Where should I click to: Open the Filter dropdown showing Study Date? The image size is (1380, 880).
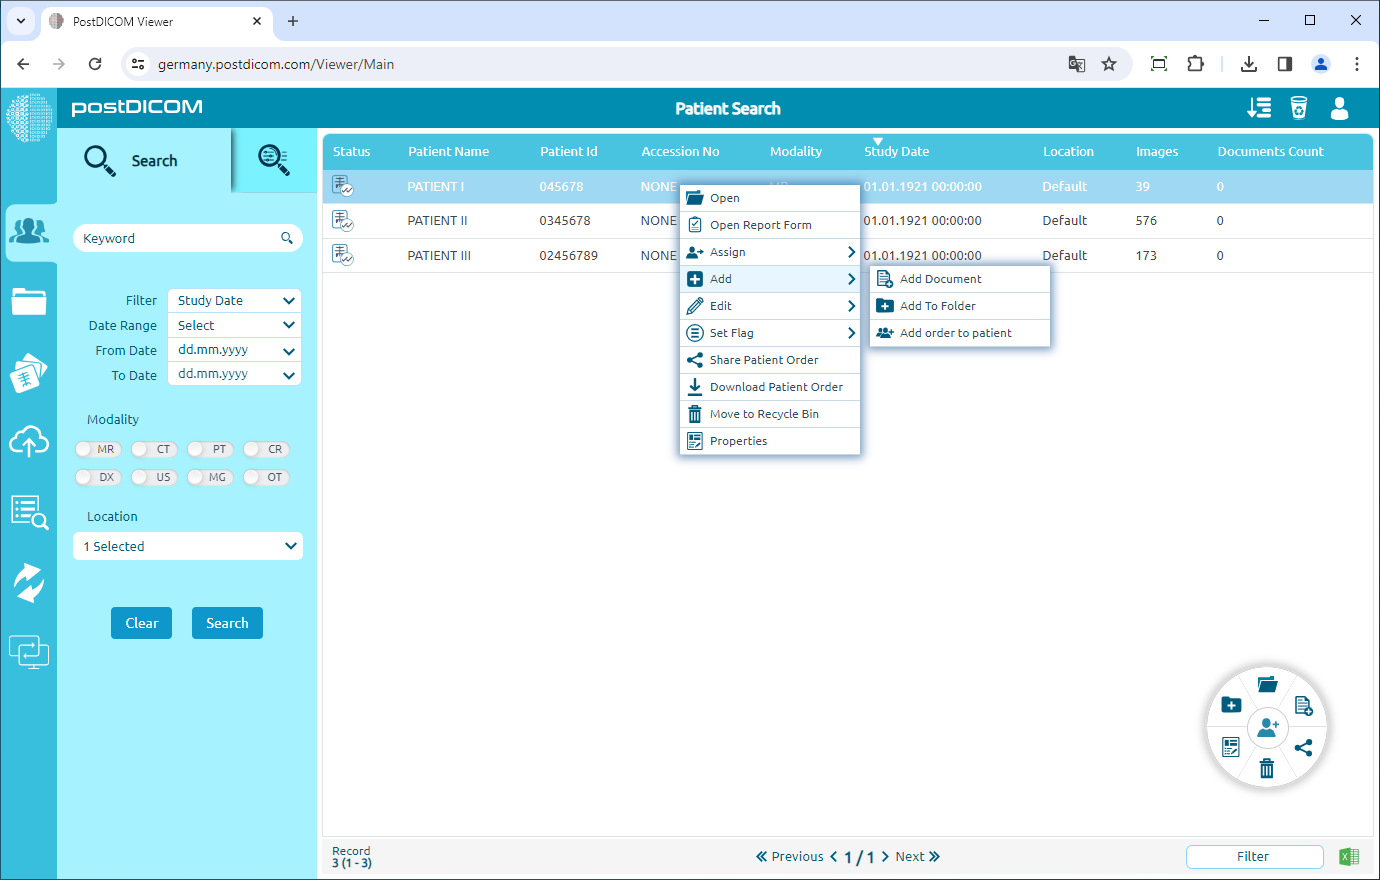pos(233,300)
